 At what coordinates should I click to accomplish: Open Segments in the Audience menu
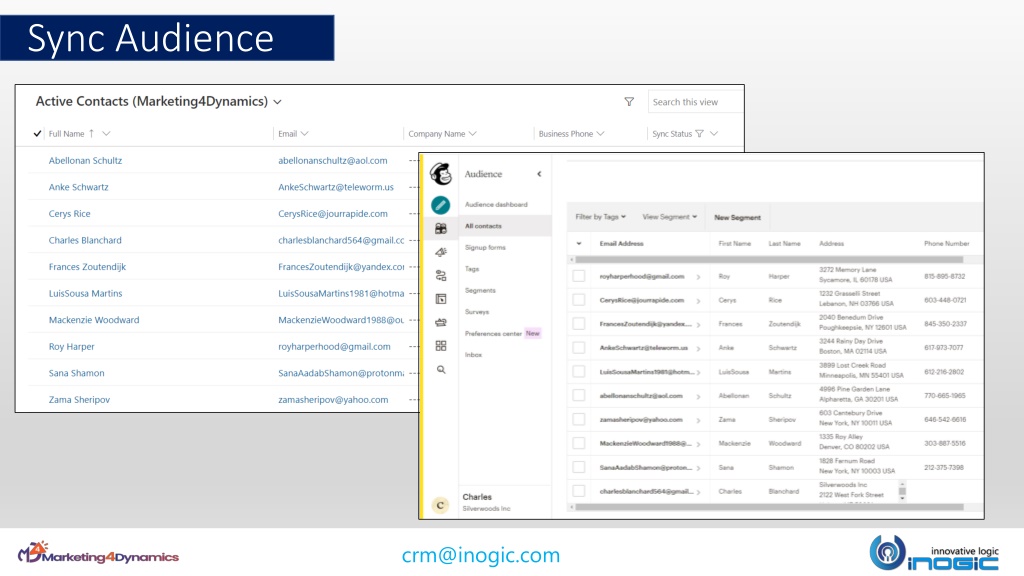pyautogui.click(x=480, y=291)
